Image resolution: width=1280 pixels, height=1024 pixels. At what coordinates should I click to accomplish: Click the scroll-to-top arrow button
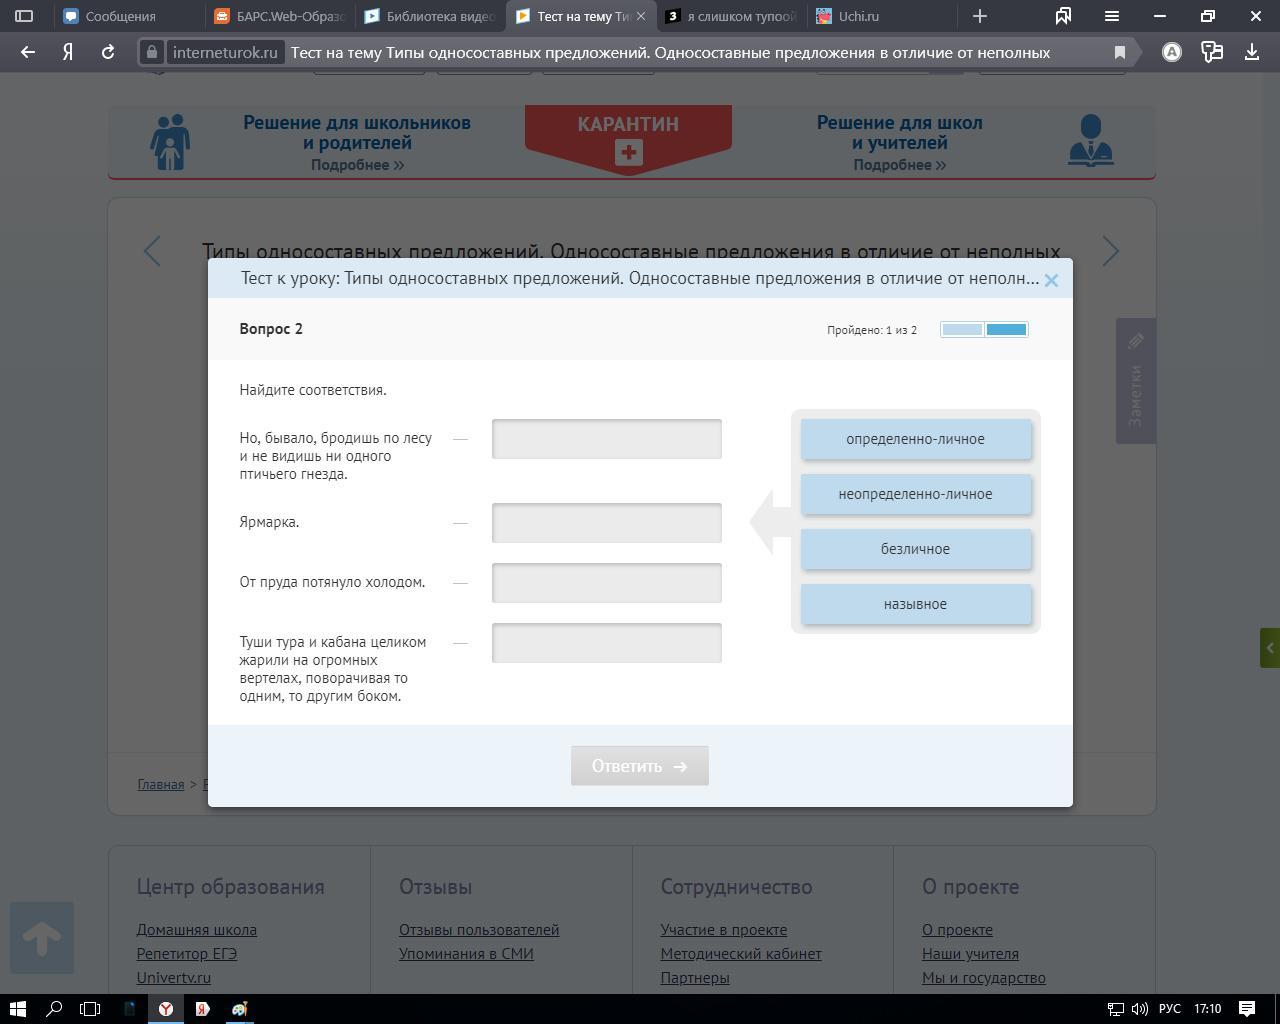[x=42, y=938]
